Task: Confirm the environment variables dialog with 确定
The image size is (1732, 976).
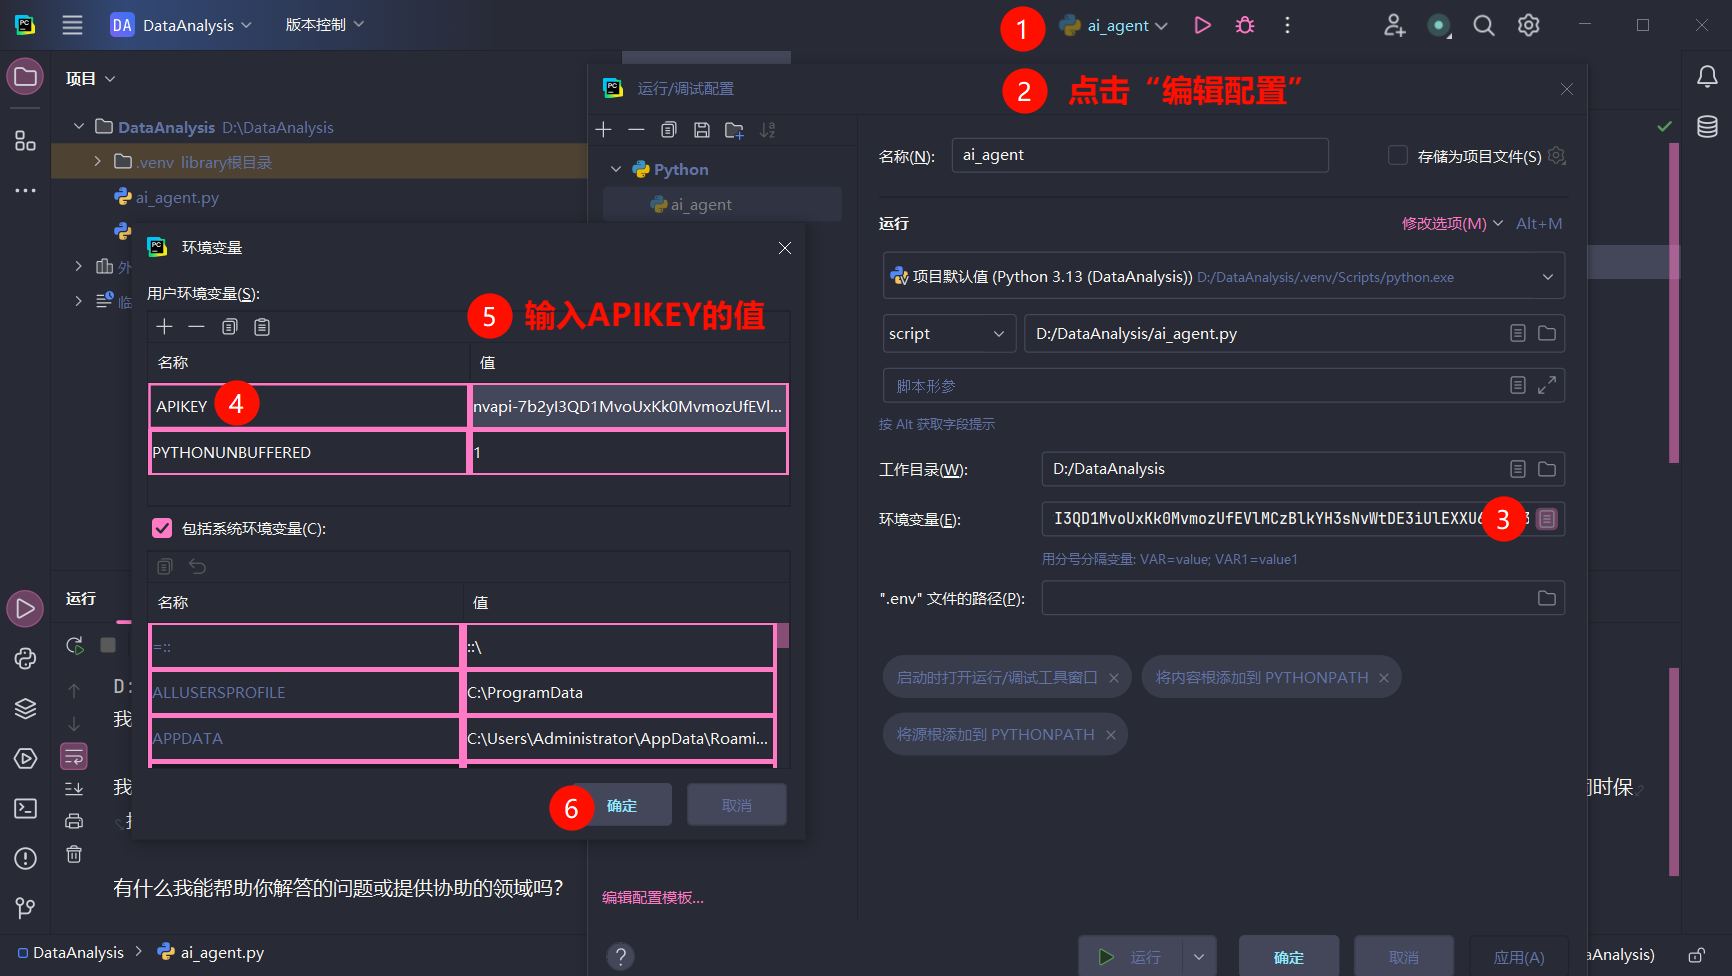Action: [621, 805]
